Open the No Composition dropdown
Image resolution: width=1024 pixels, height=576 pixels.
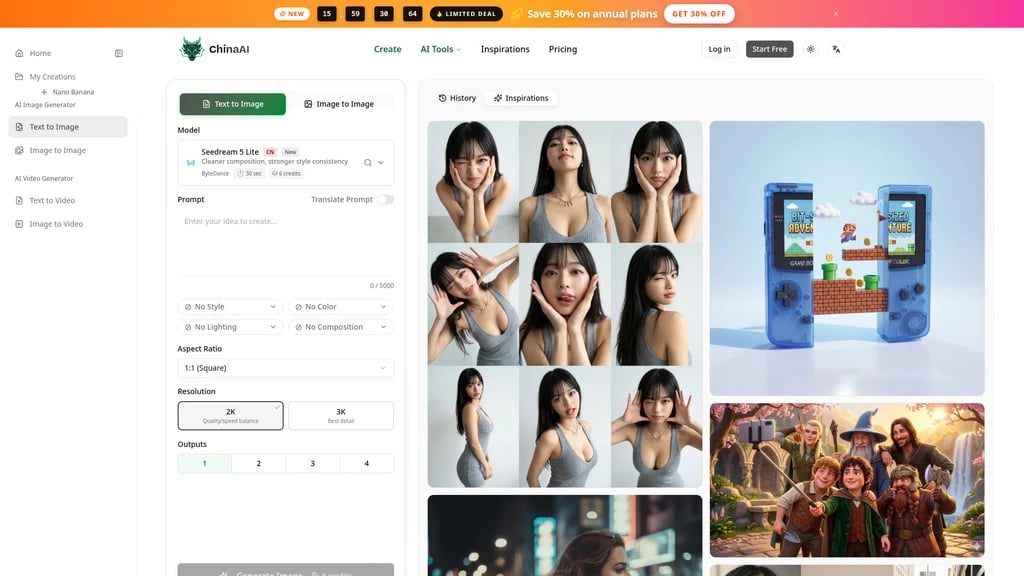341,327
